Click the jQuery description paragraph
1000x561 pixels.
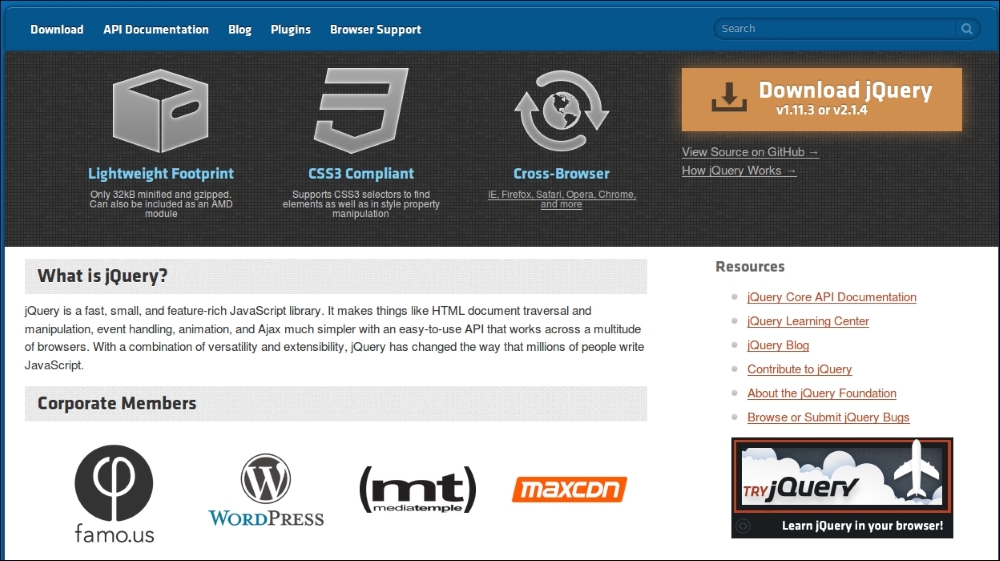coord(334,338)
